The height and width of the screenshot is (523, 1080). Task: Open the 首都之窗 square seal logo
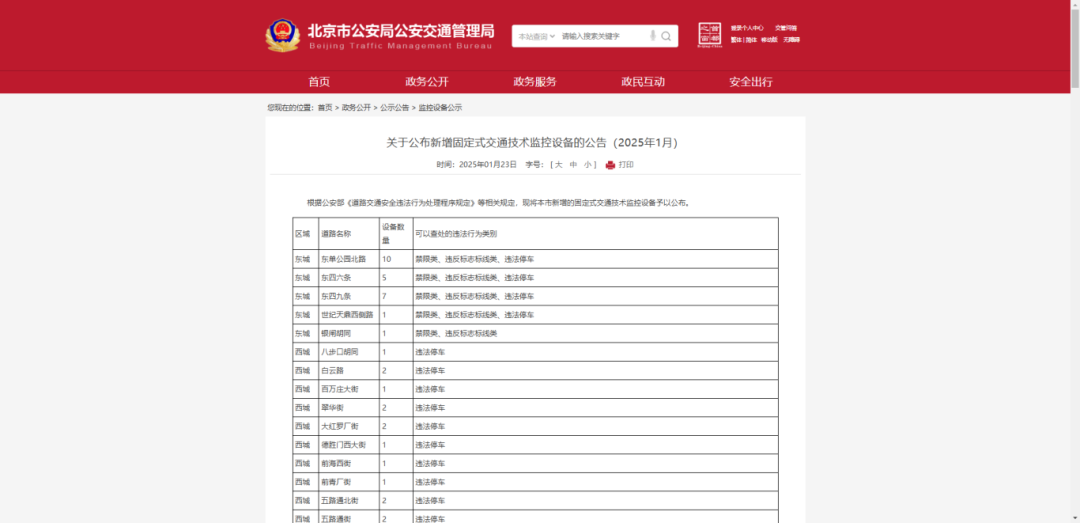click(x=709, y=35)
